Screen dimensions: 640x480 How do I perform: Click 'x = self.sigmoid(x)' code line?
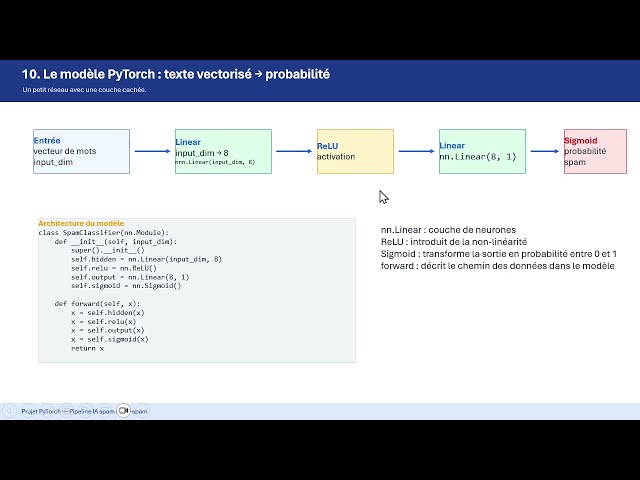pyautogui.click(x=110, y=339)
